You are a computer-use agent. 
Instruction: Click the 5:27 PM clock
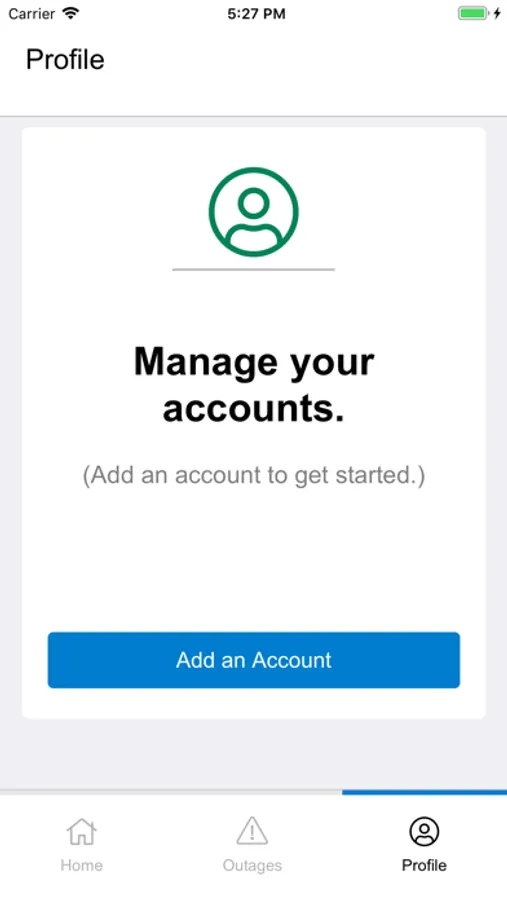256,14
